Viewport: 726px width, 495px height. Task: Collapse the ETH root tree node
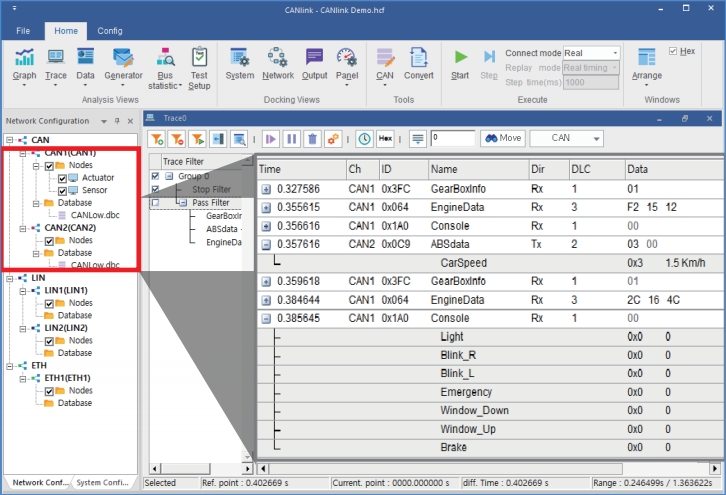tap(10, 366)
